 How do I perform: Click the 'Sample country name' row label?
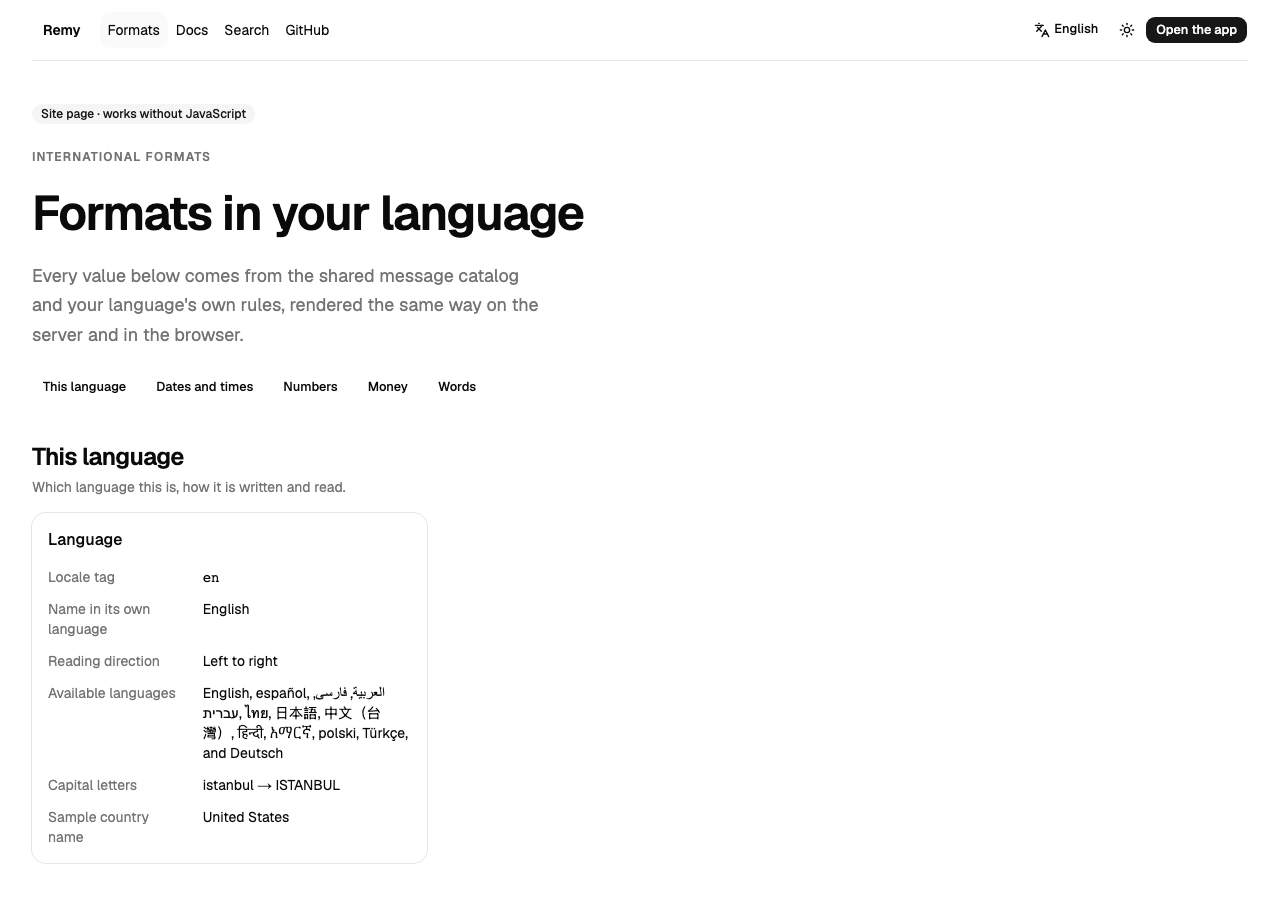tap(98, 827)
